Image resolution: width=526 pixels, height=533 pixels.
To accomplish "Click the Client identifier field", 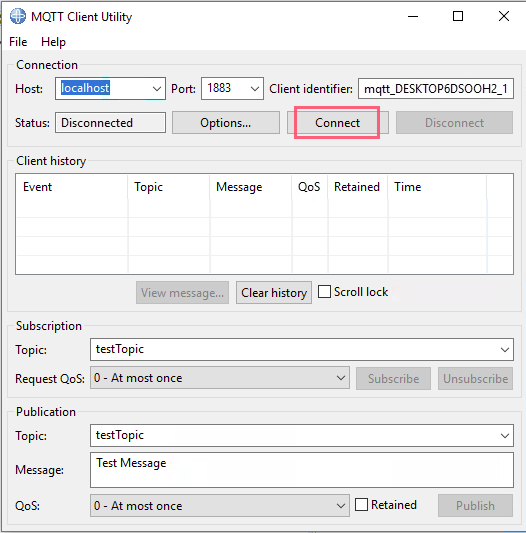I will pyautogui.click(x=436, y=89).
